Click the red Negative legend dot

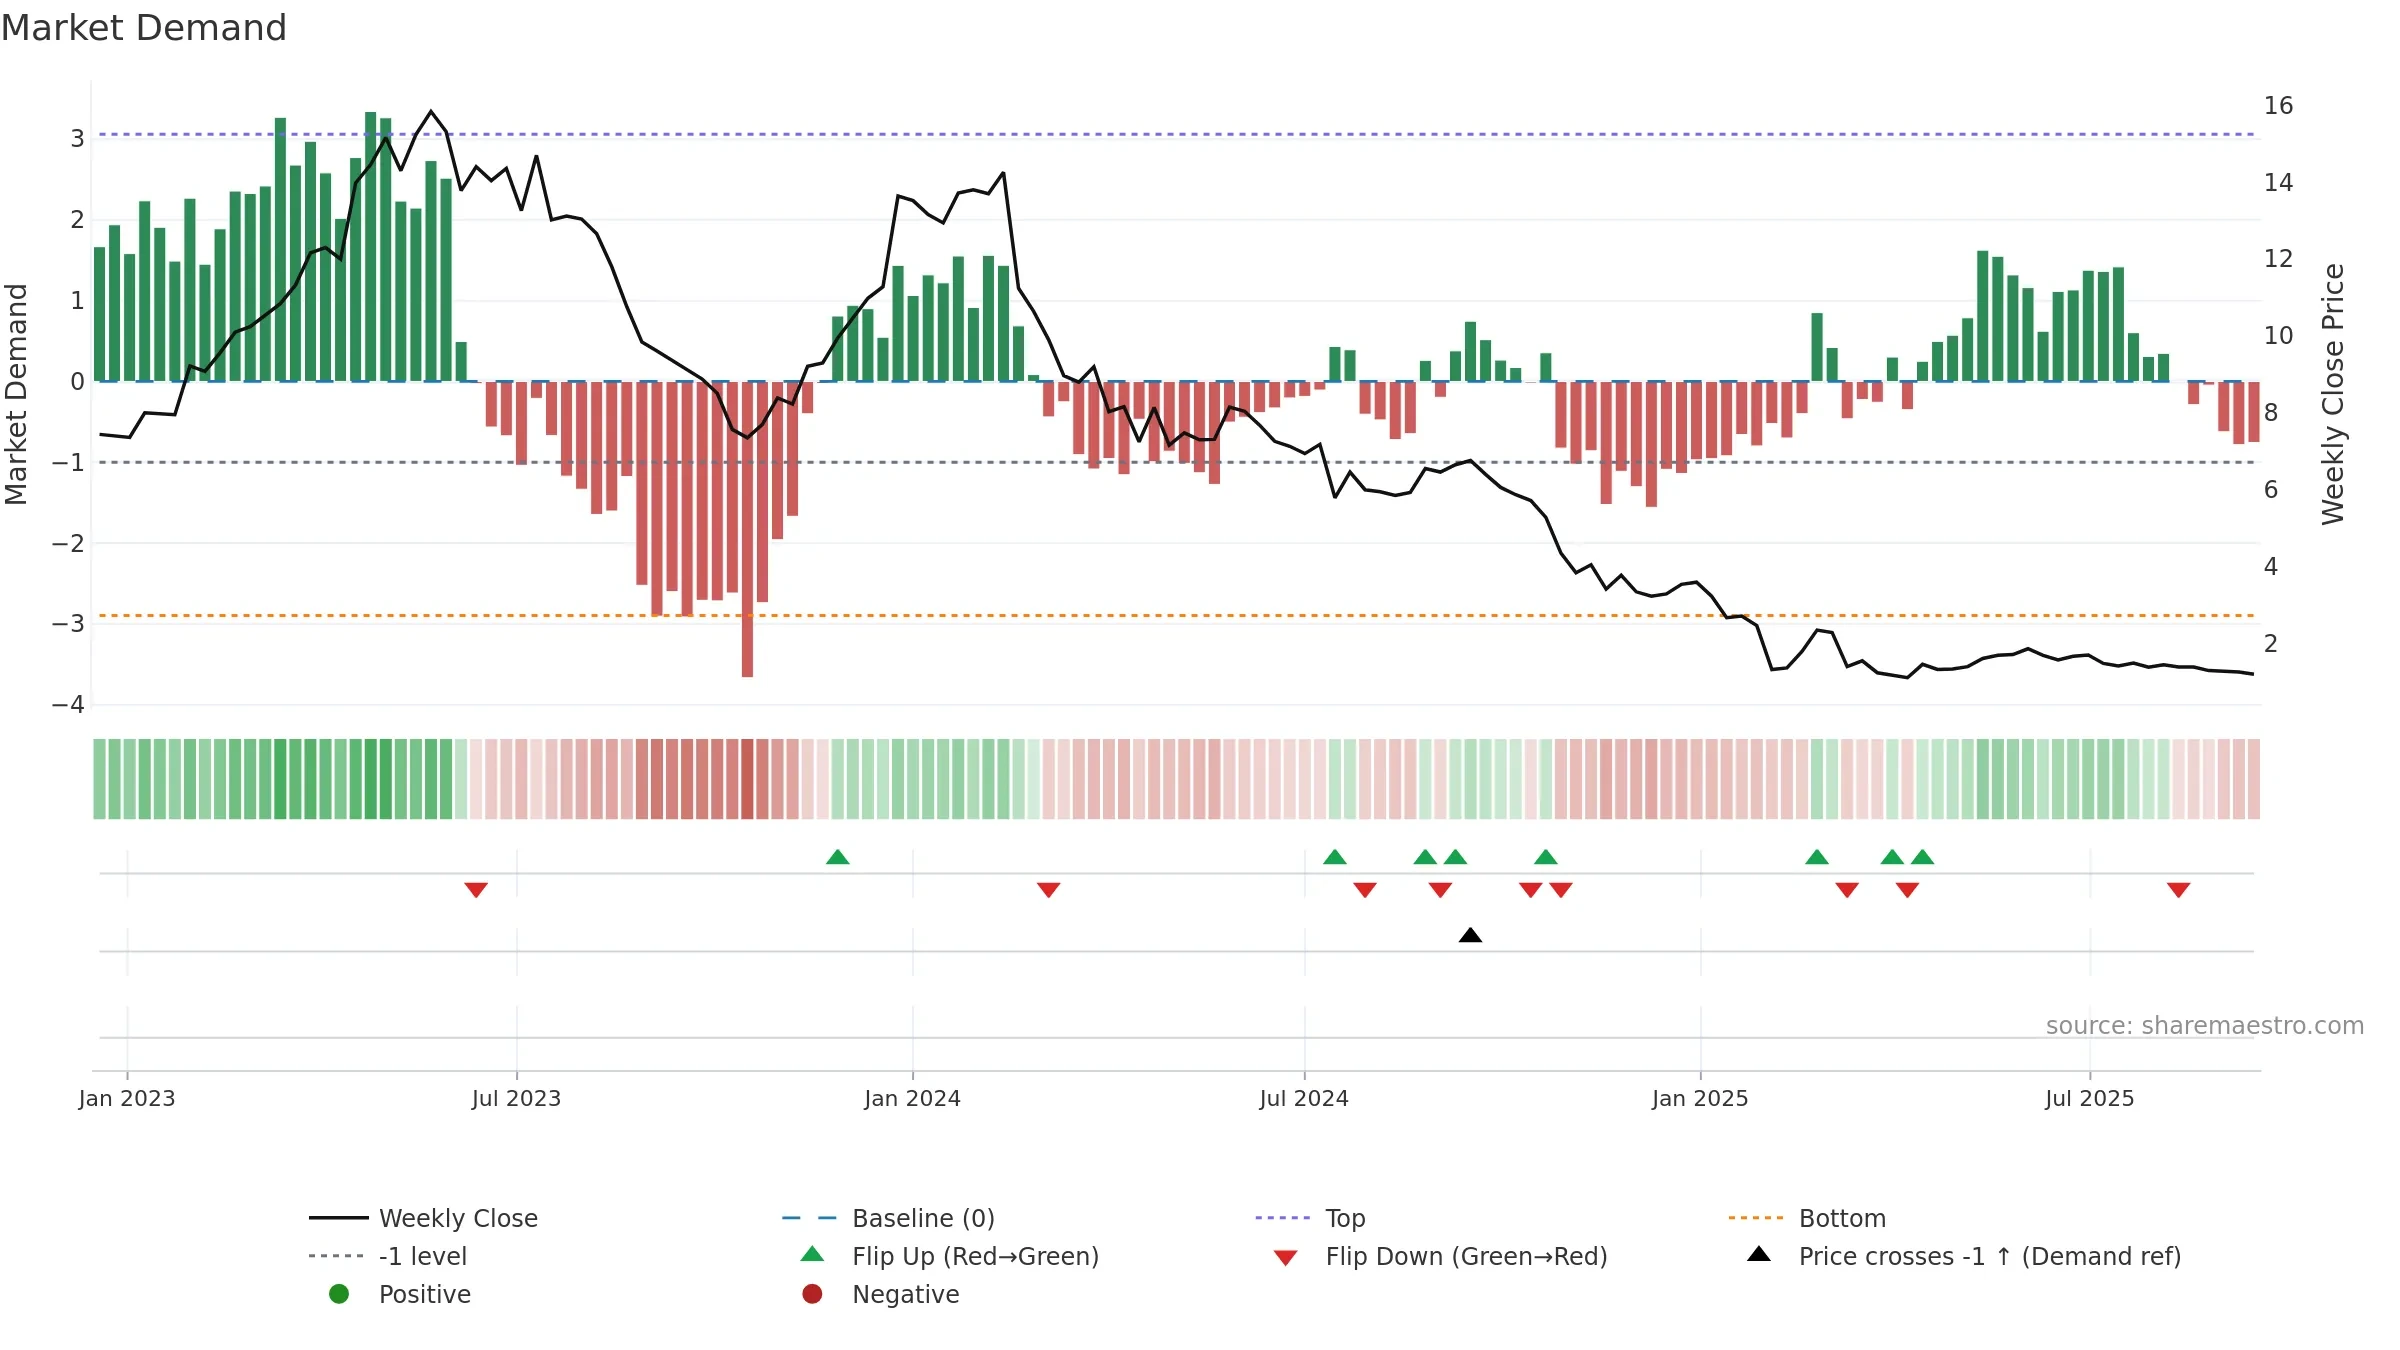[x=812, y=1294]
